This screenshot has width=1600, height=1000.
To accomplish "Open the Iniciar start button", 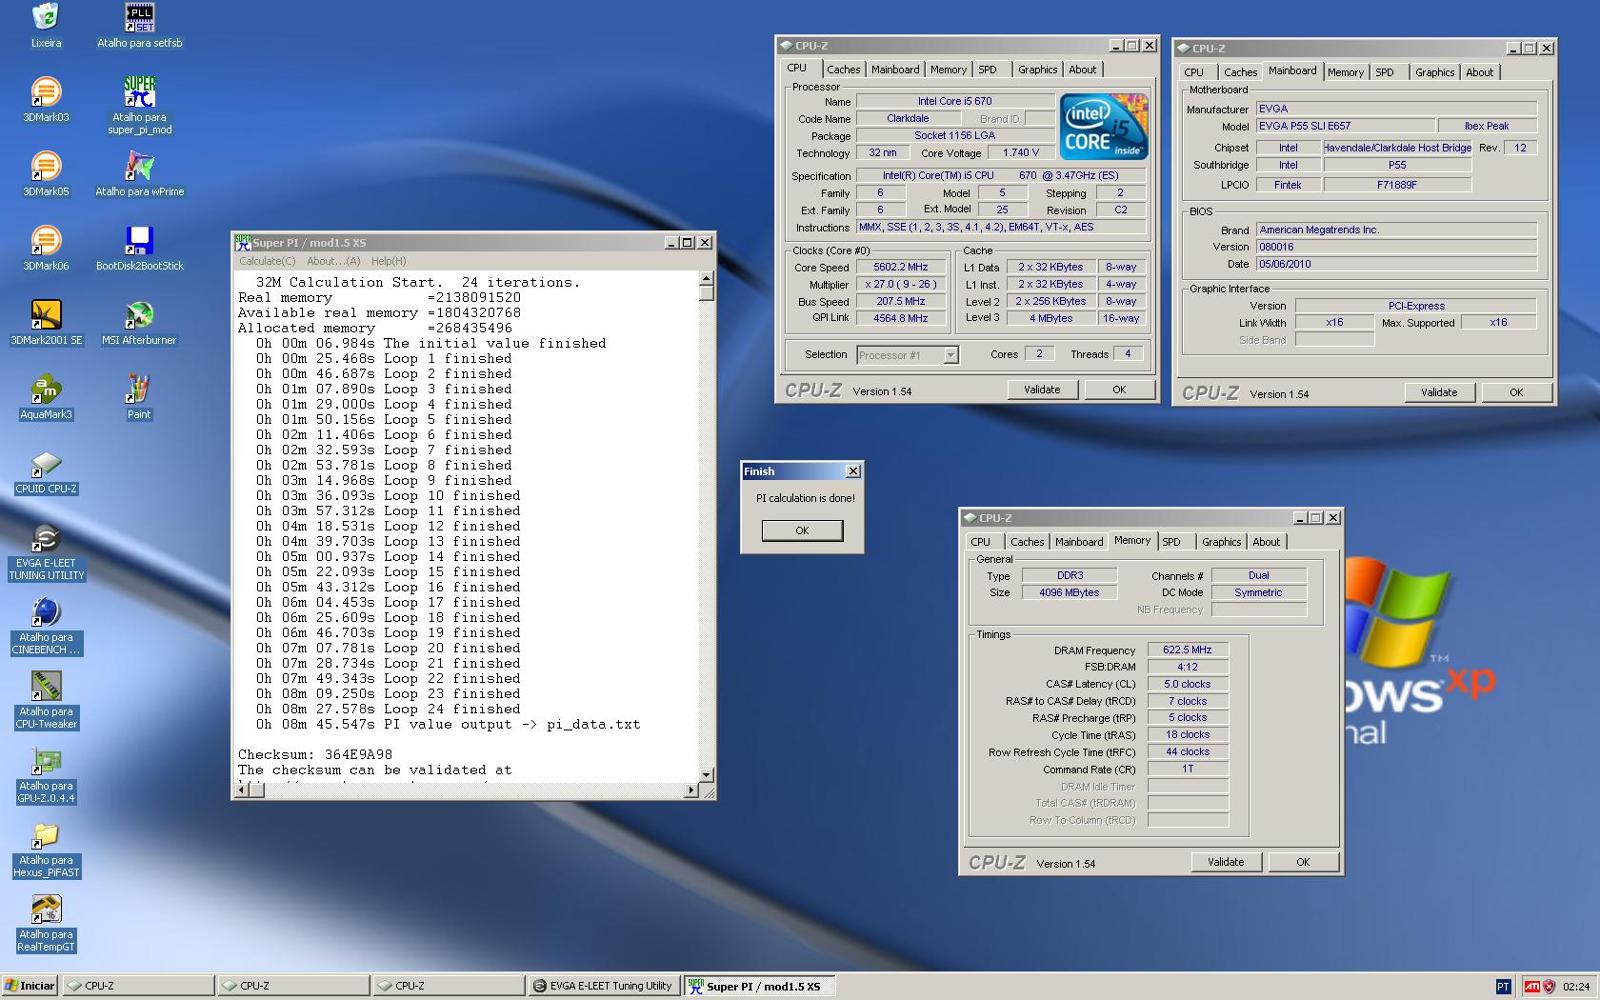I will (x=29, y=986).
